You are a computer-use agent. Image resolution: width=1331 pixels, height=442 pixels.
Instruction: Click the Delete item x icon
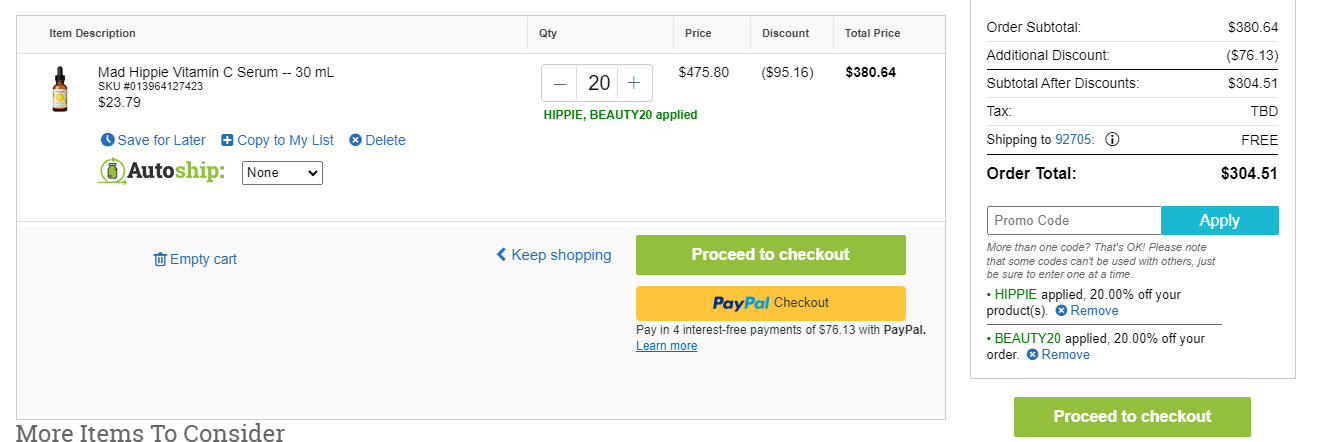click(x=355, y=140)
